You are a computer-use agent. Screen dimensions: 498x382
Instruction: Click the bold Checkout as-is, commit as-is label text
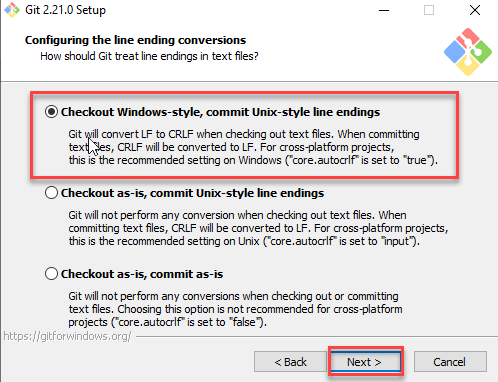point(142,274)
